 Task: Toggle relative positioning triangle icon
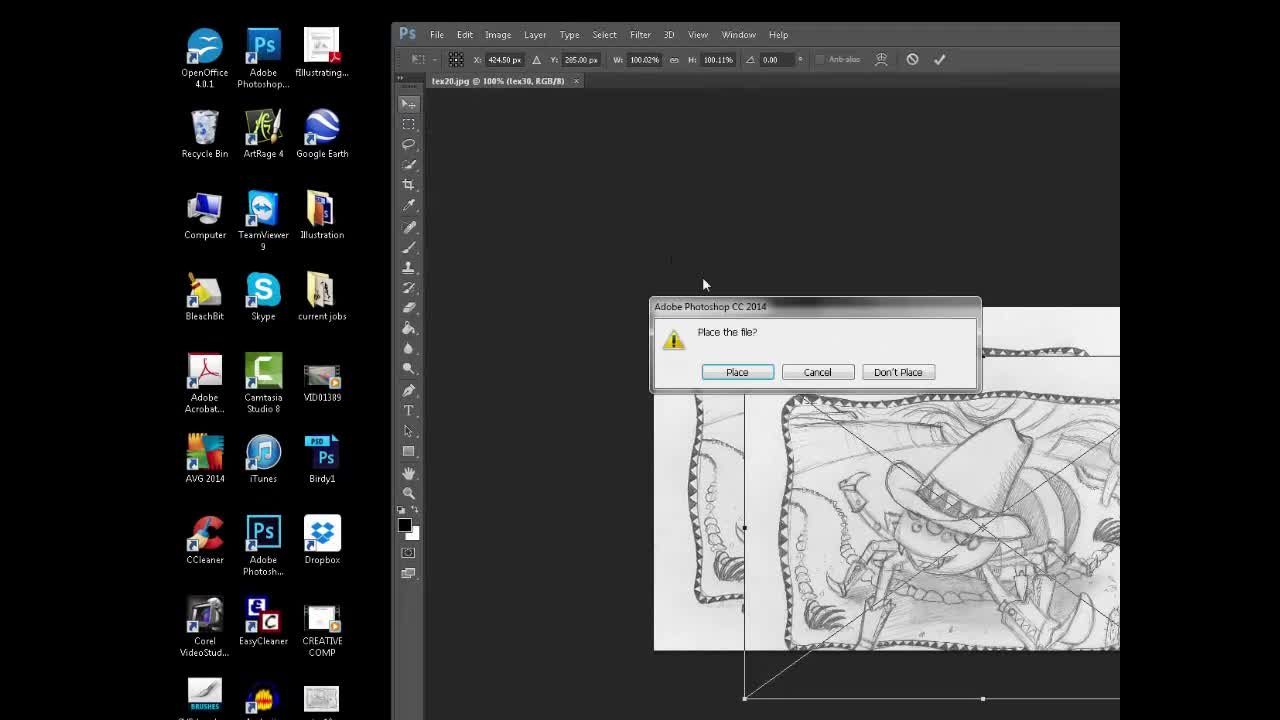tap(536, 59)
